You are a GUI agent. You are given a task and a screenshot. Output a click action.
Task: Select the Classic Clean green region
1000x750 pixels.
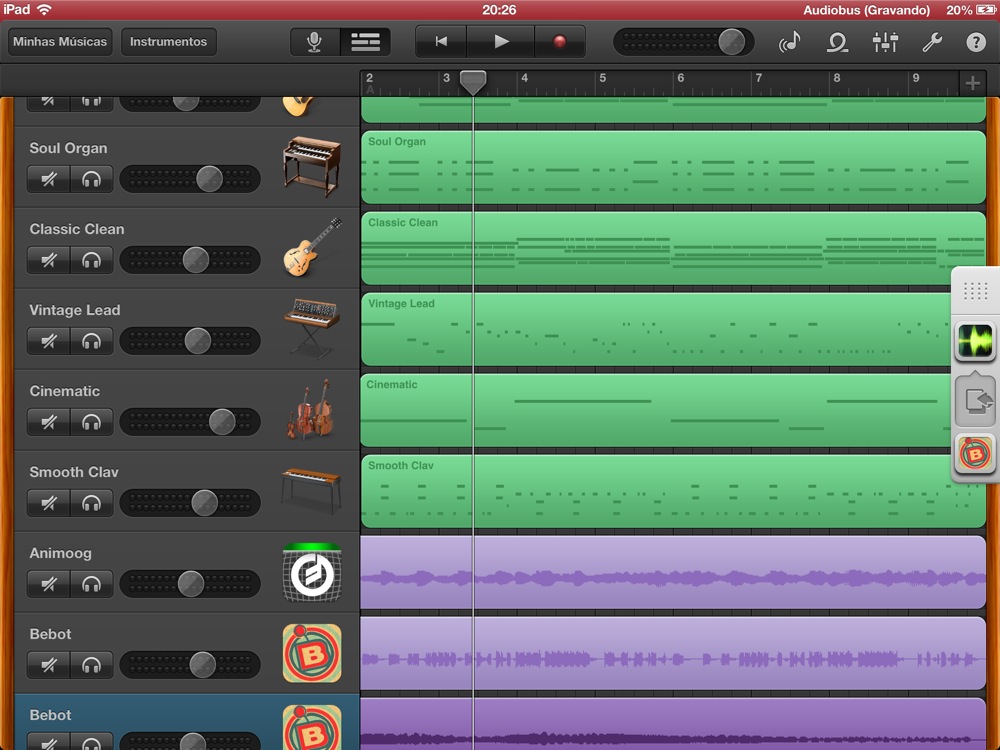673,248
